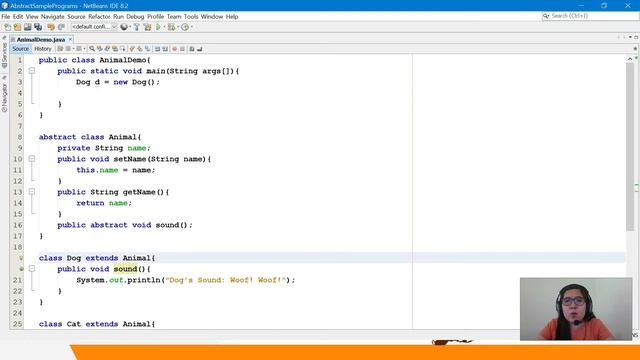The width and height of the screenshot is (640, 360).
Task: Click the override glyph beside public void sound()
Action: point(21,269)
